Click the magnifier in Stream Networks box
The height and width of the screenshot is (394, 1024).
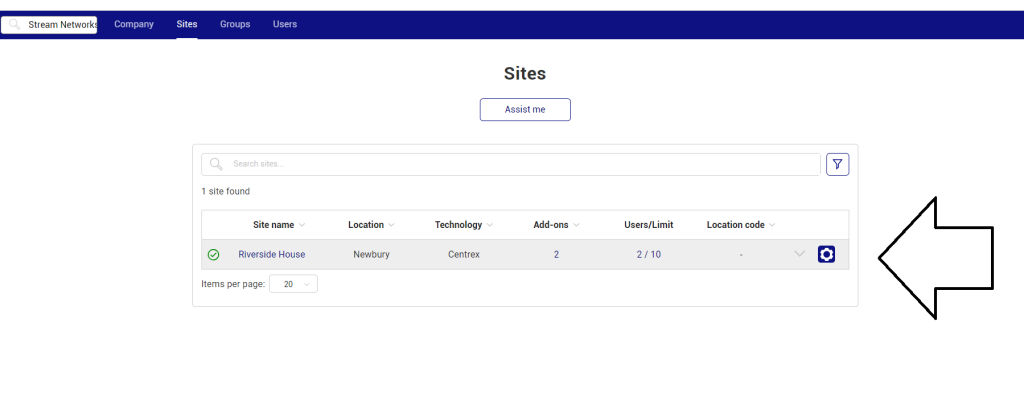[14, 25]
